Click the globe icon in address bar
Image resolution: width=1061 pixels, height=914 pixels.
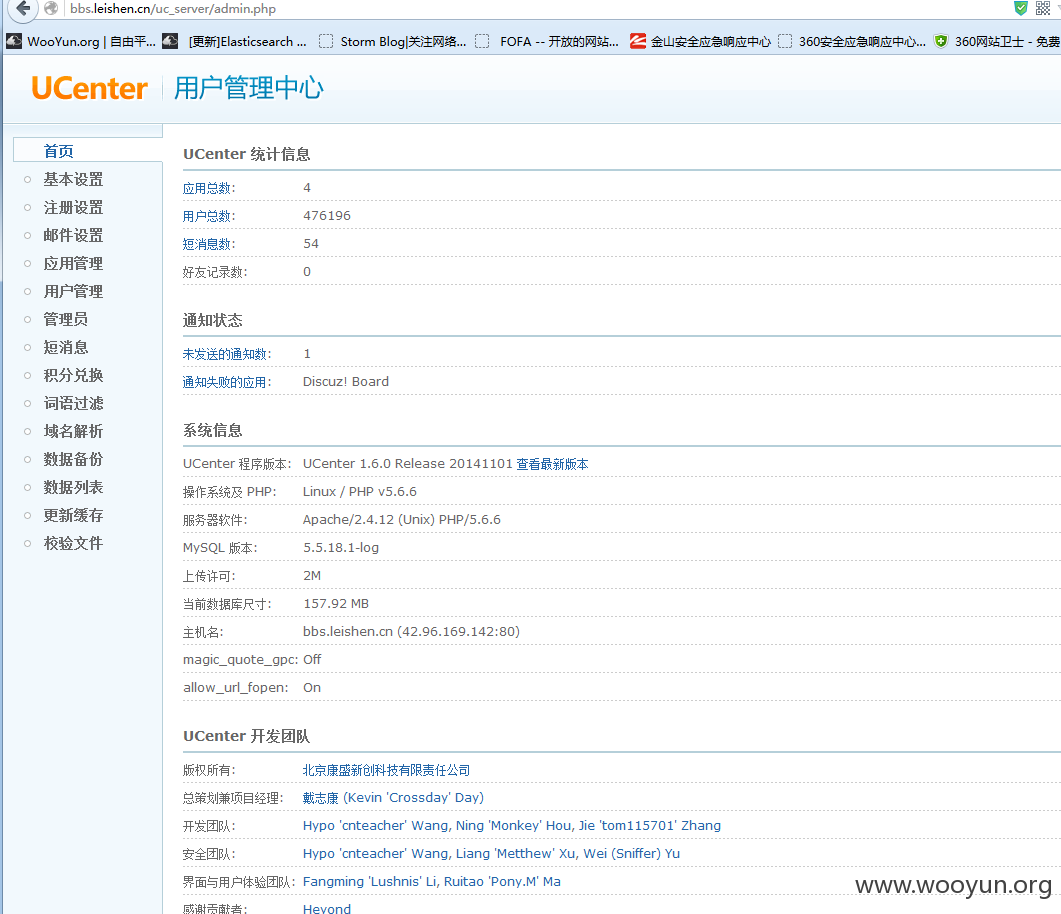[51, 9]
